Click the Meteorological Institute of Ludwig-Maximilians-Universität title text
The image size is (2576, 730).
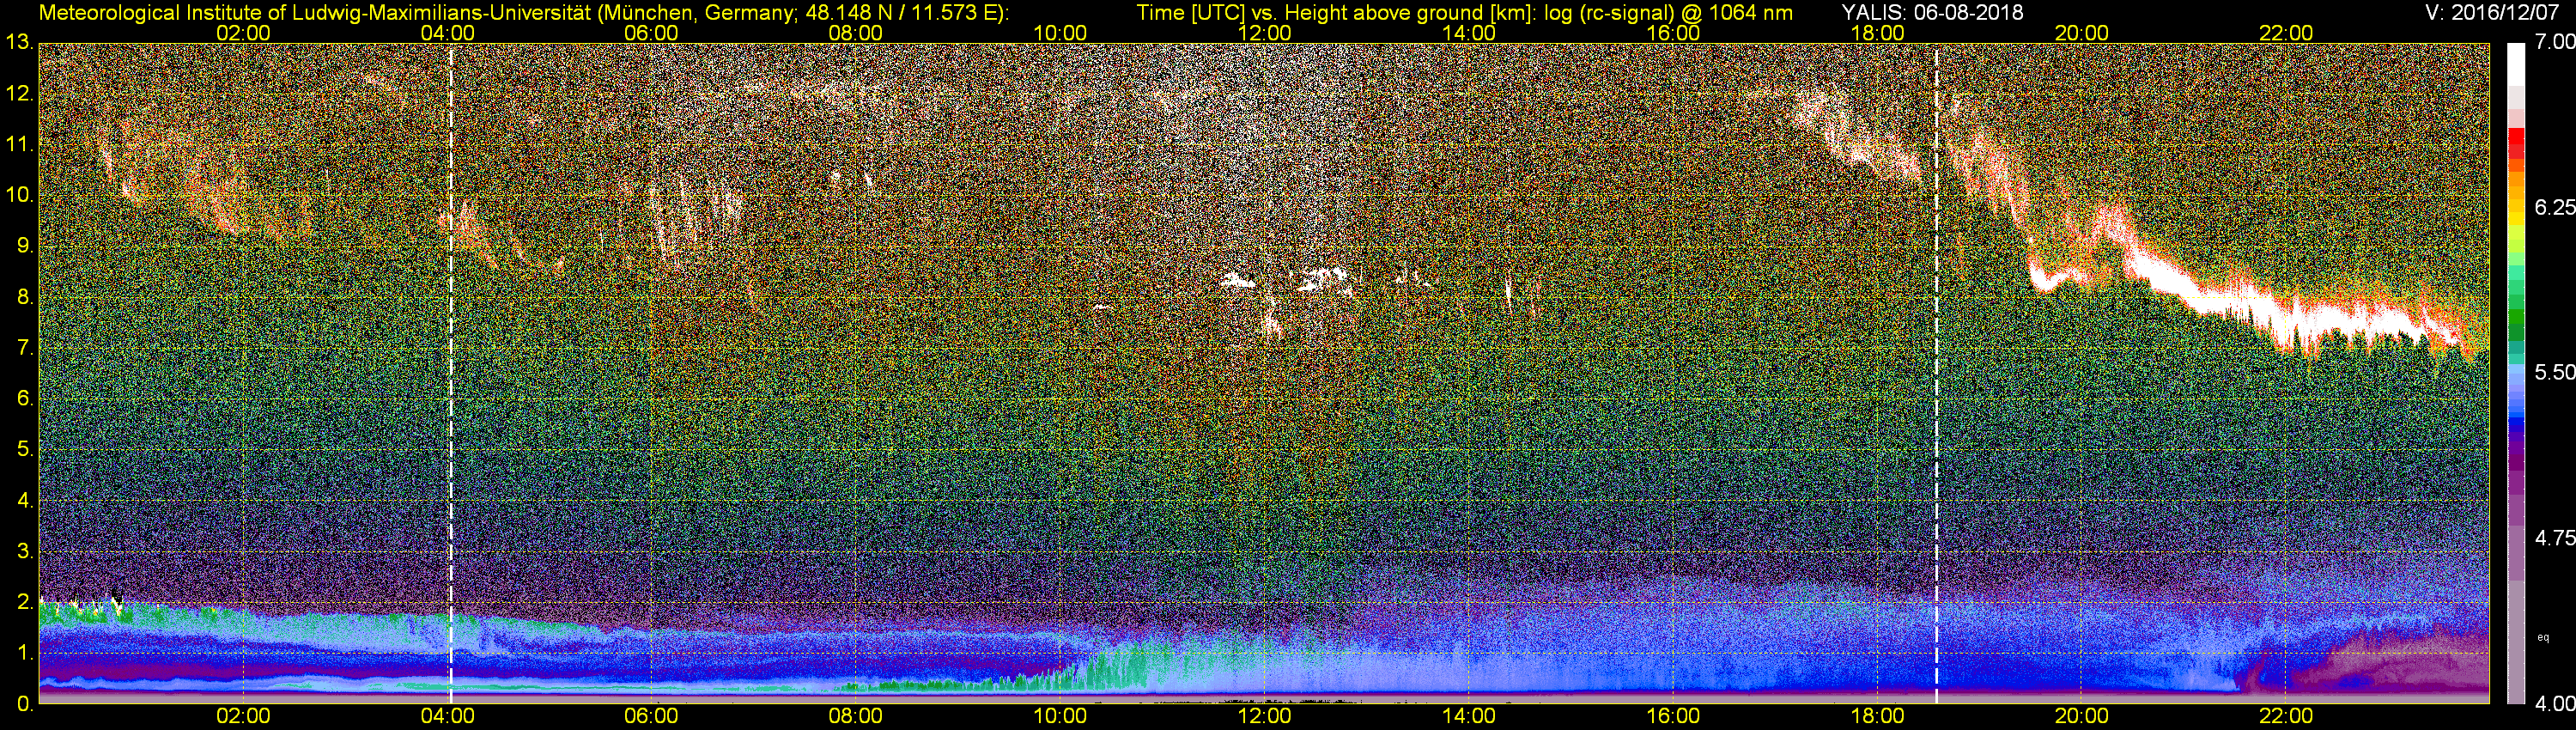point(523,12)
